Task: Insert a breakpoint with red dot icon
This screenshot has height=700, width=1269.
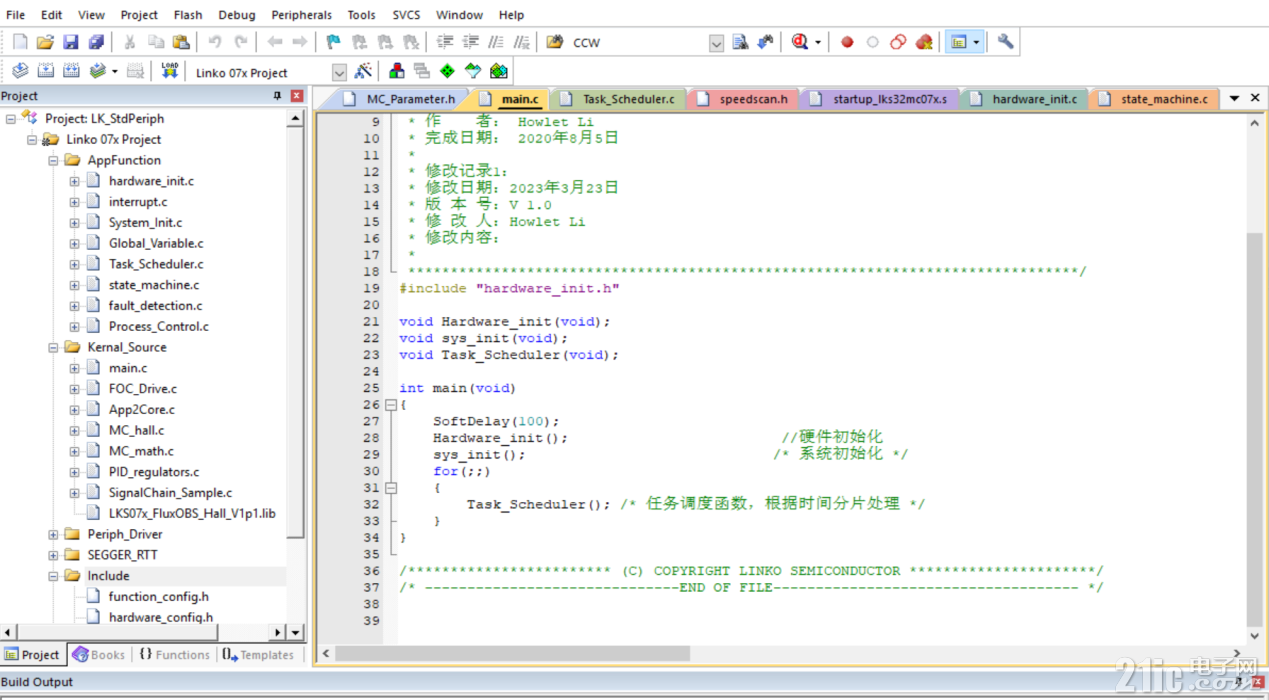Action: click(847, 42)
